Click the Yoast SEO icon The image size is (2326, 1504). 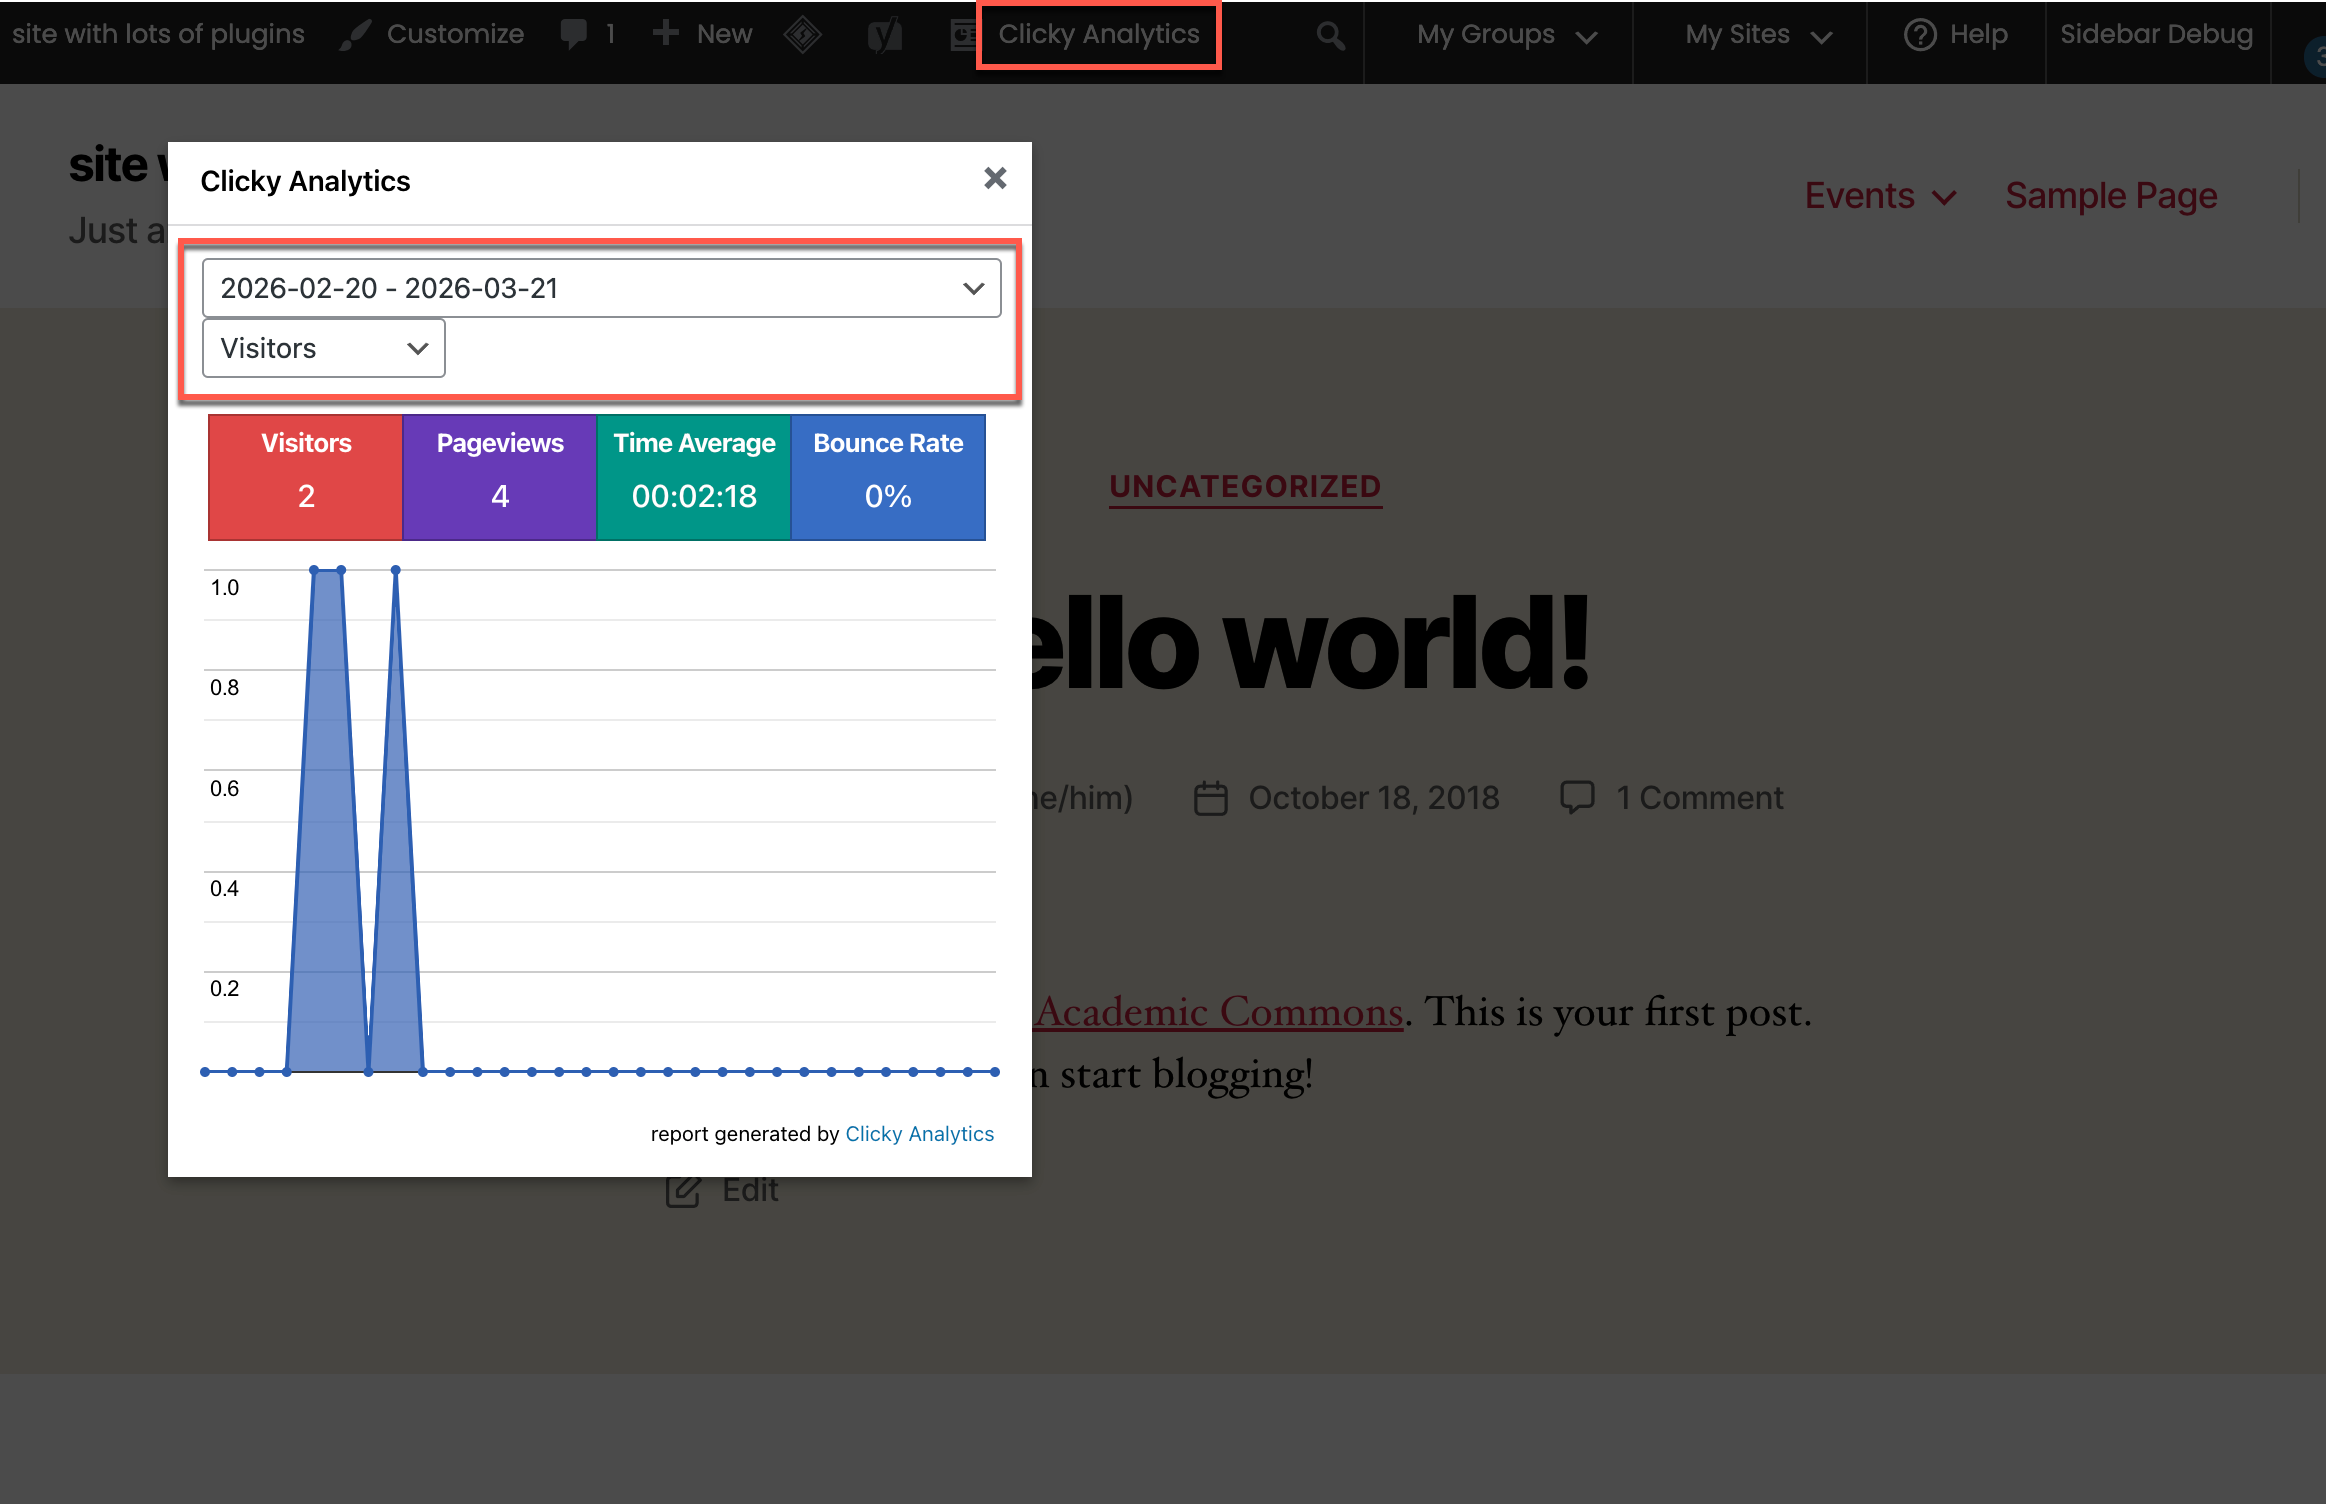885,35
